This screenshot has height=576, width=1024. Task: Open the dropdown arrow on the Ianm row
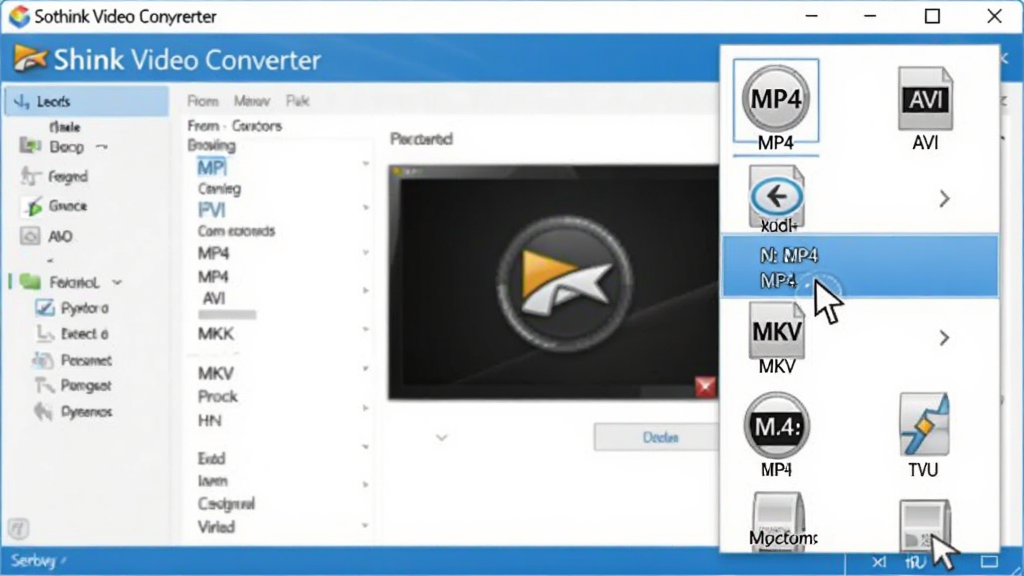click(366, 485)
